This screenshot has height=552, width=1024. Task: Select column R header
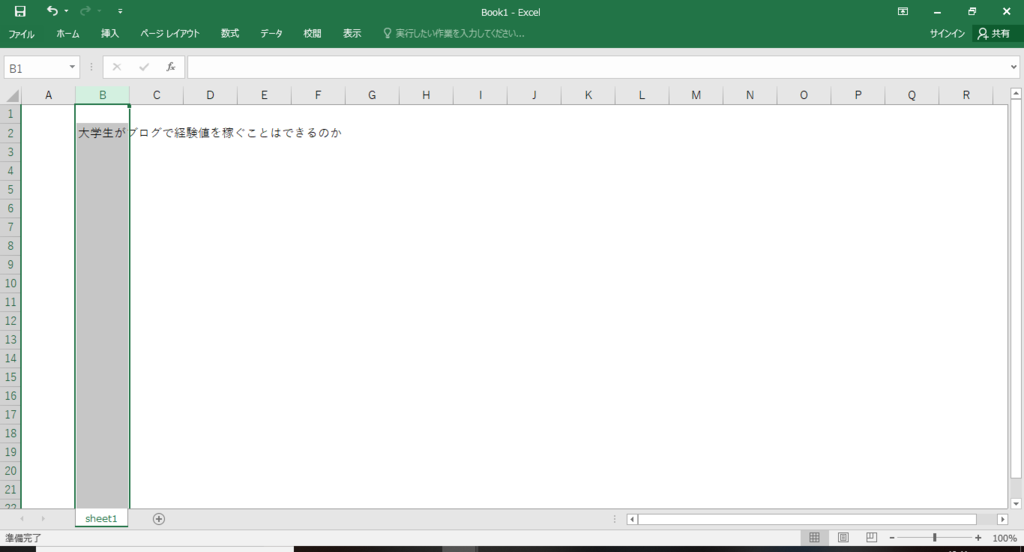[x=966, y=95]
